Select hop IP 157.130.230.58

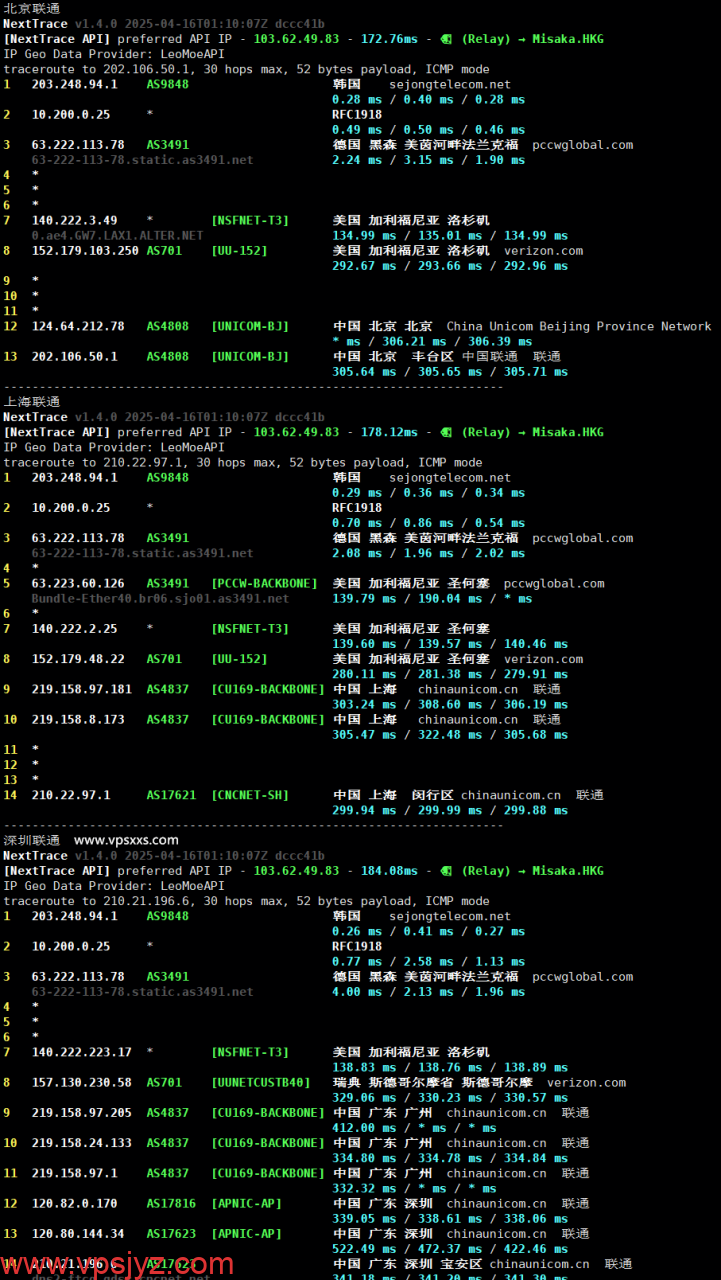coord(82,1082)
